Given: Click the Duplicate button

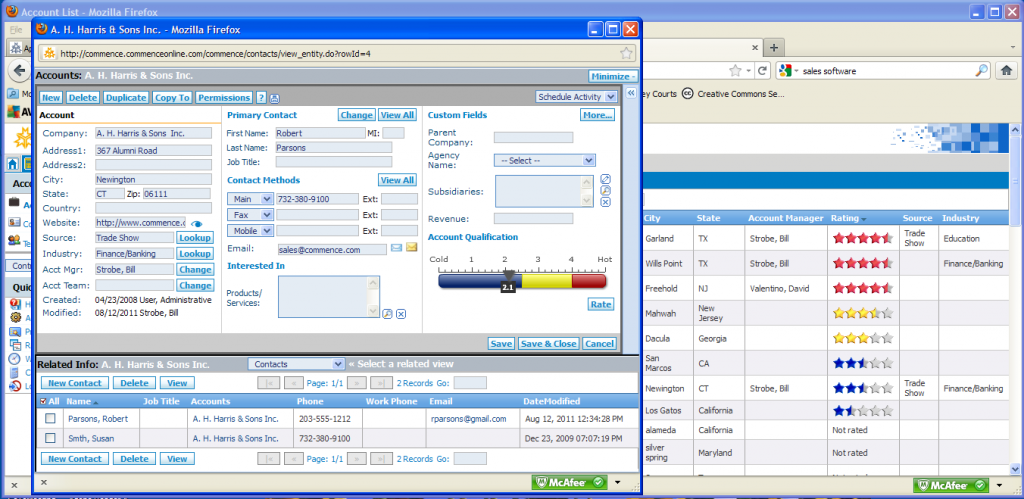Looking at the screenshot, I should [126, 97].
